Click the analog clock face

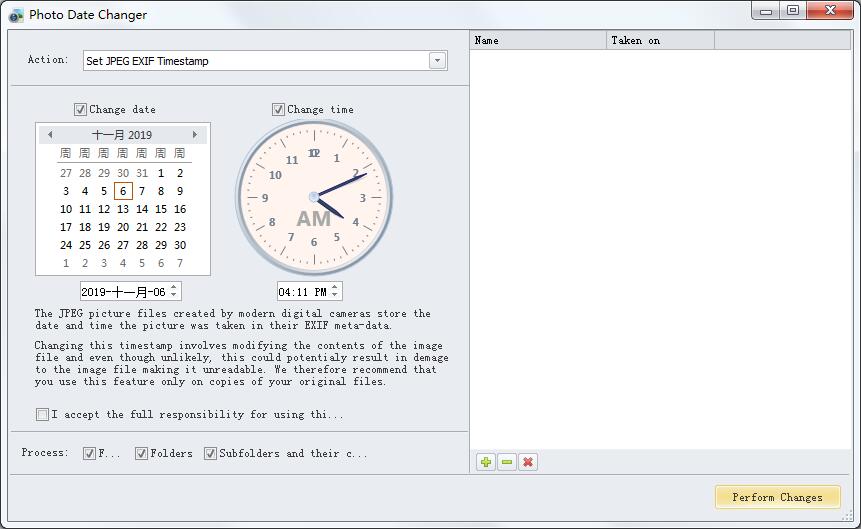[314, 197]
